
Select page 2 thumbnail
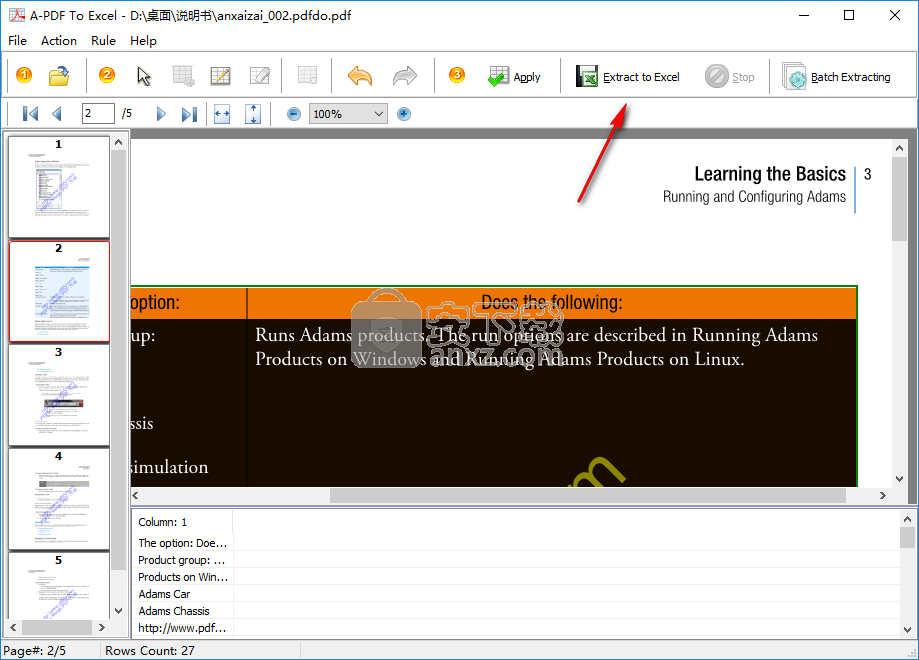pos(59,291)
